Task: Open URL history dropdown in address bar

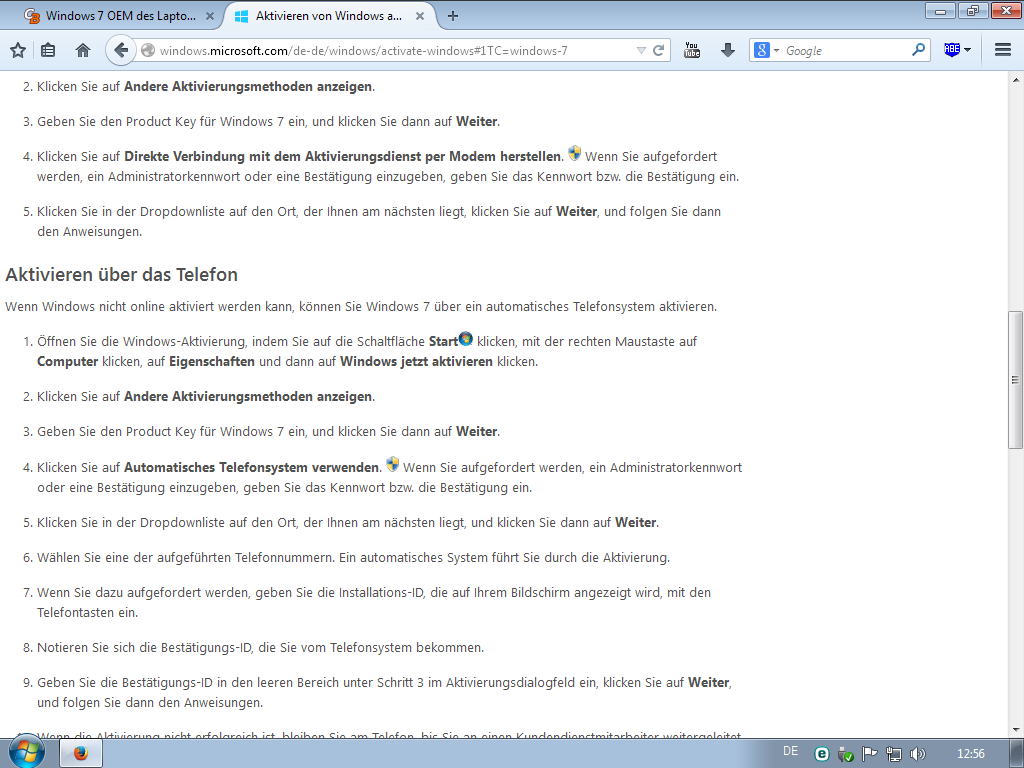Action: [x=641, y=50]
